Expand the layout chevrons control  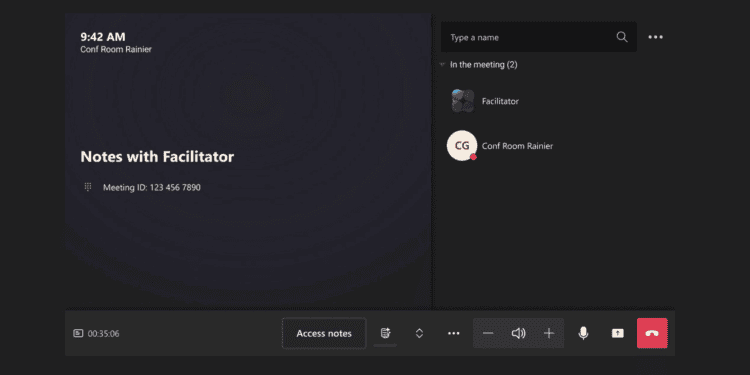point(419,333)
